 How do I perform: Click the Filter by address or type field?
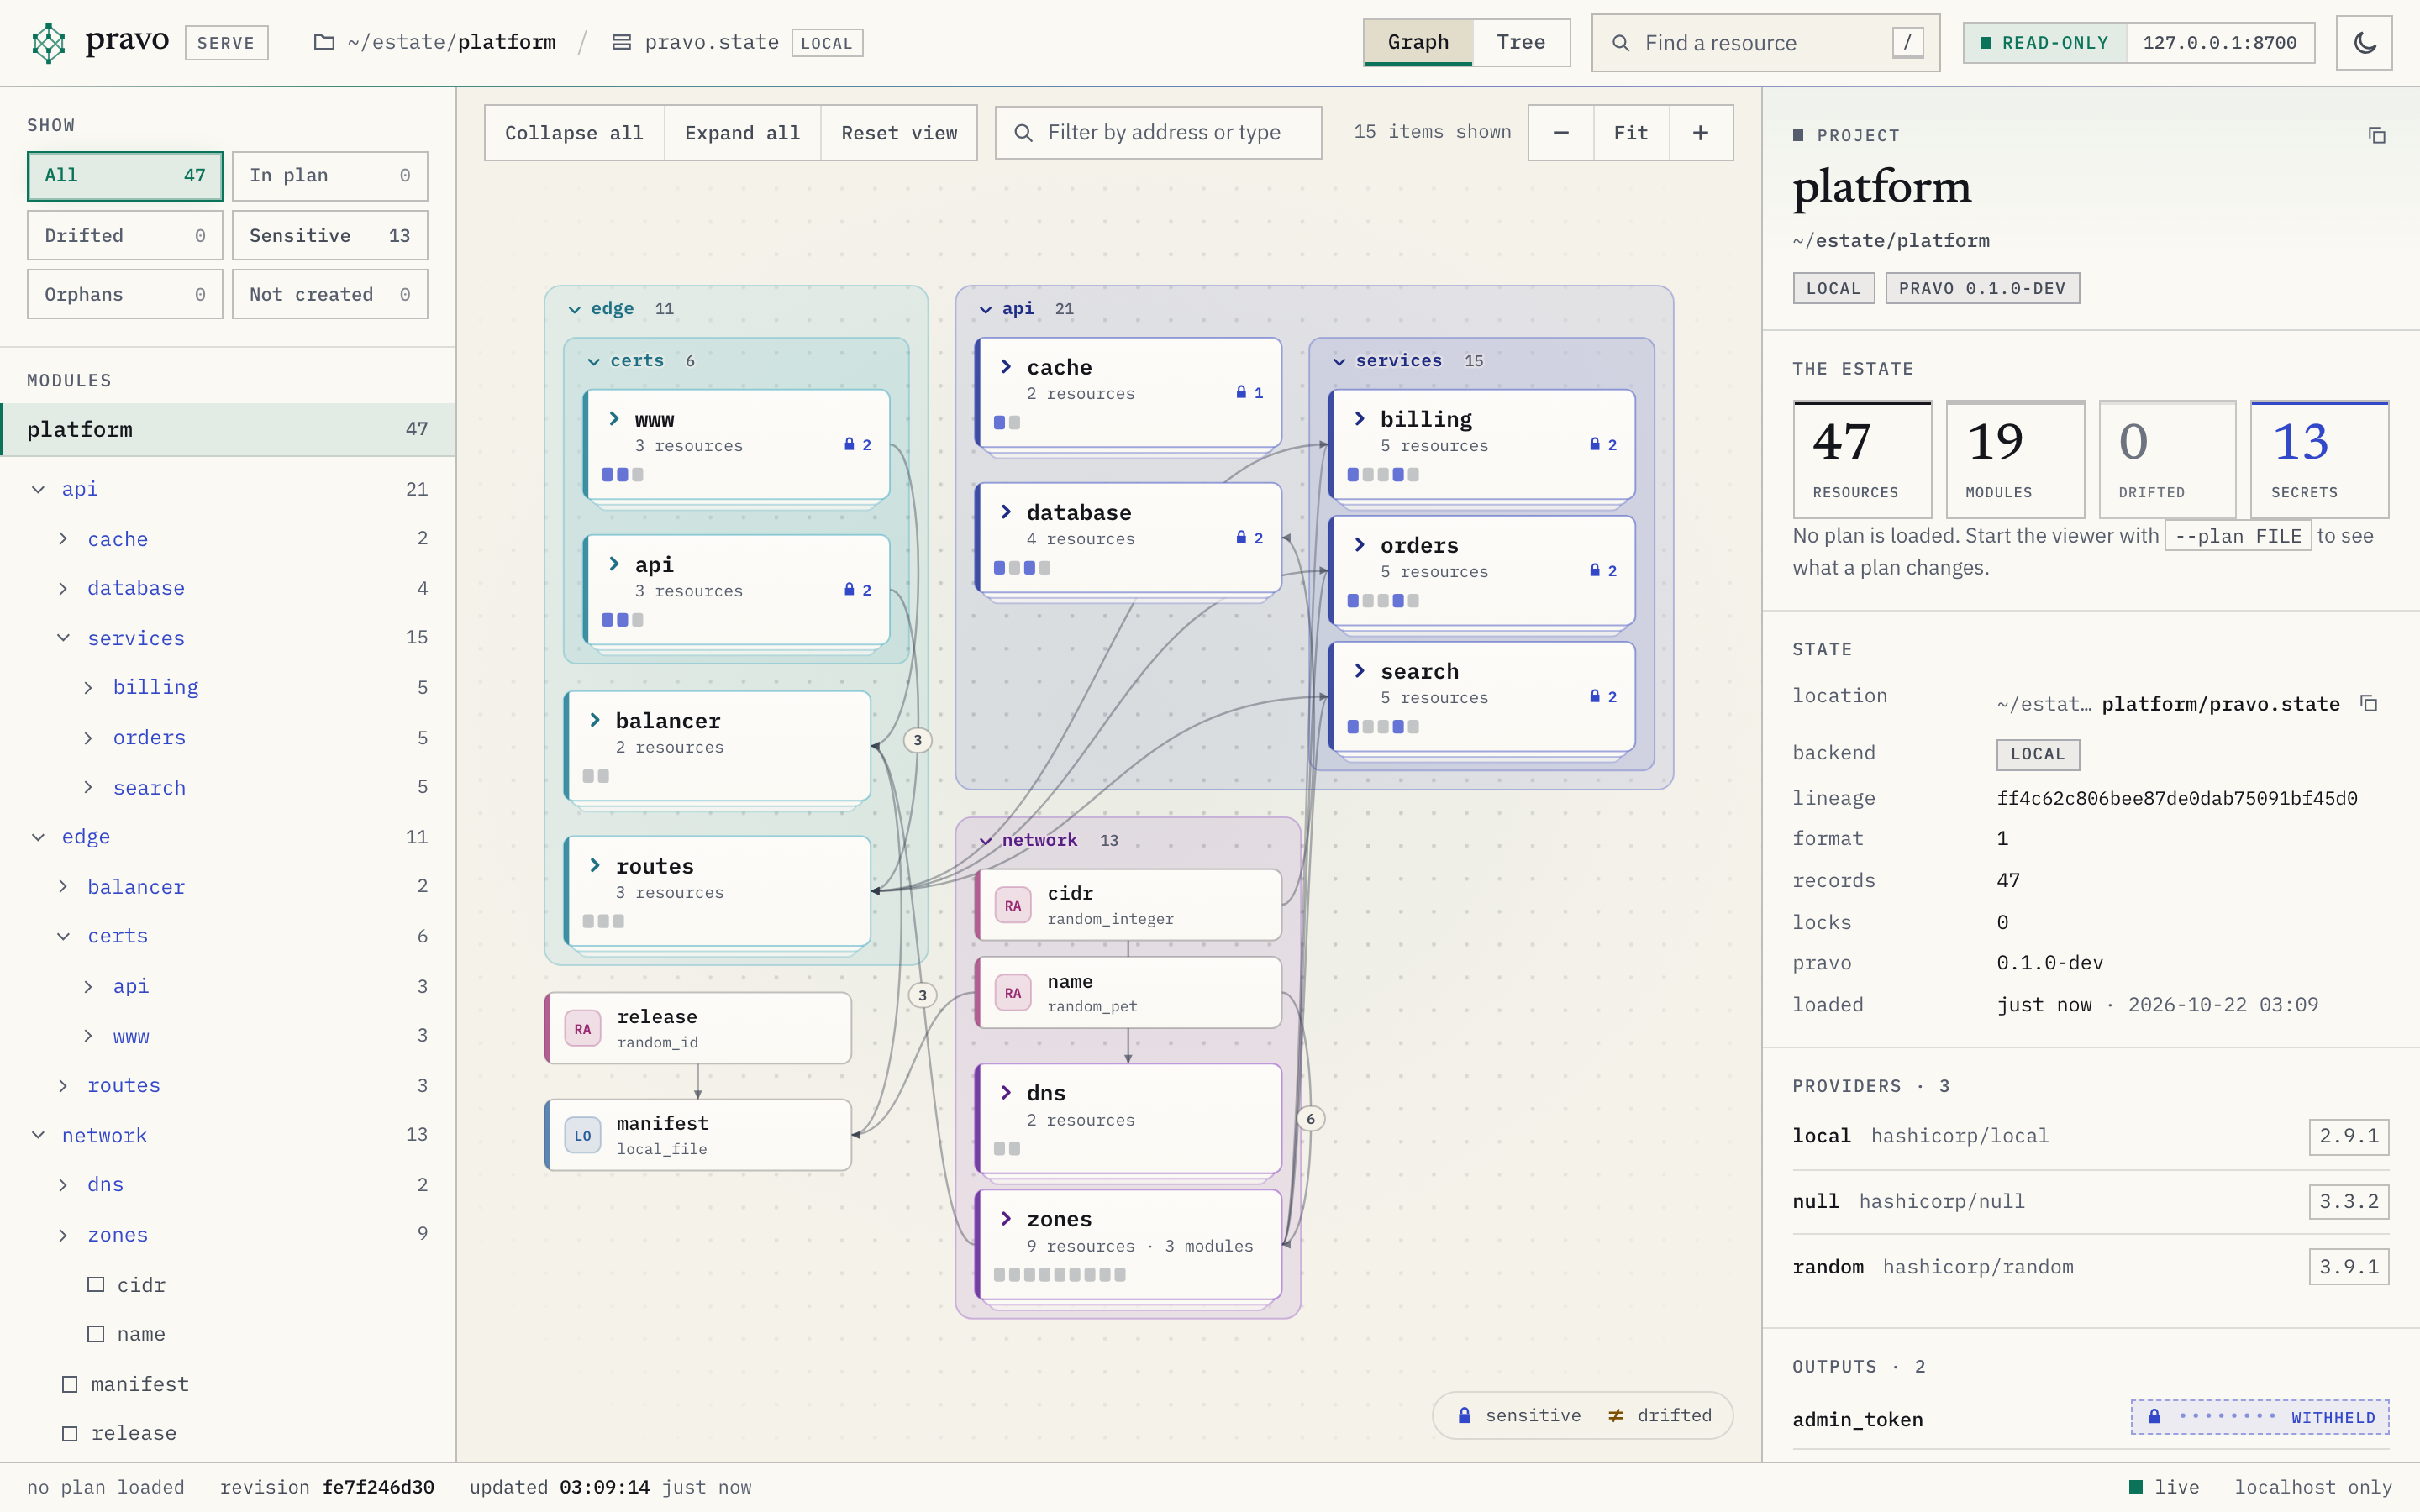1158,133
